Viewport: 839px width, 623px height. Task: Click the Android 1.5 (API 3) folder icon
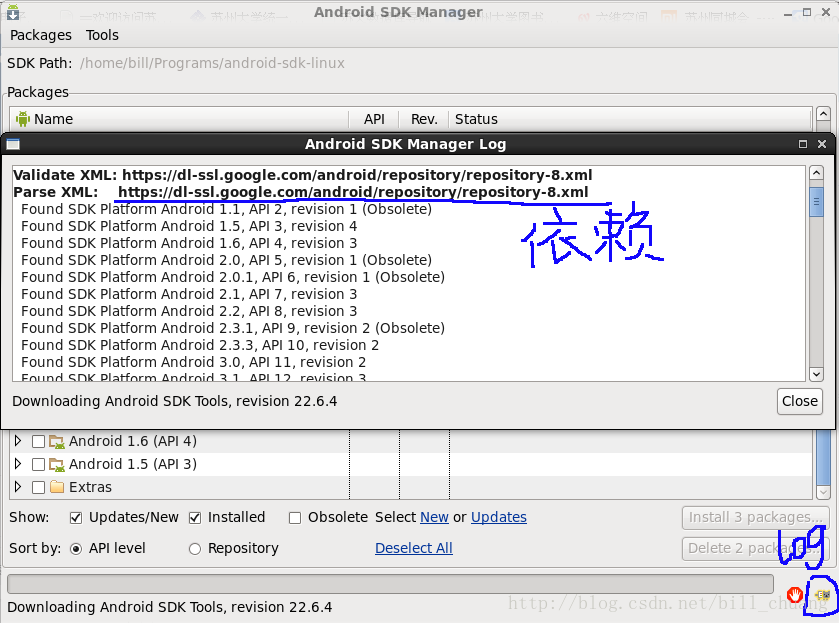pyautogui.click(x=57, y=465)
